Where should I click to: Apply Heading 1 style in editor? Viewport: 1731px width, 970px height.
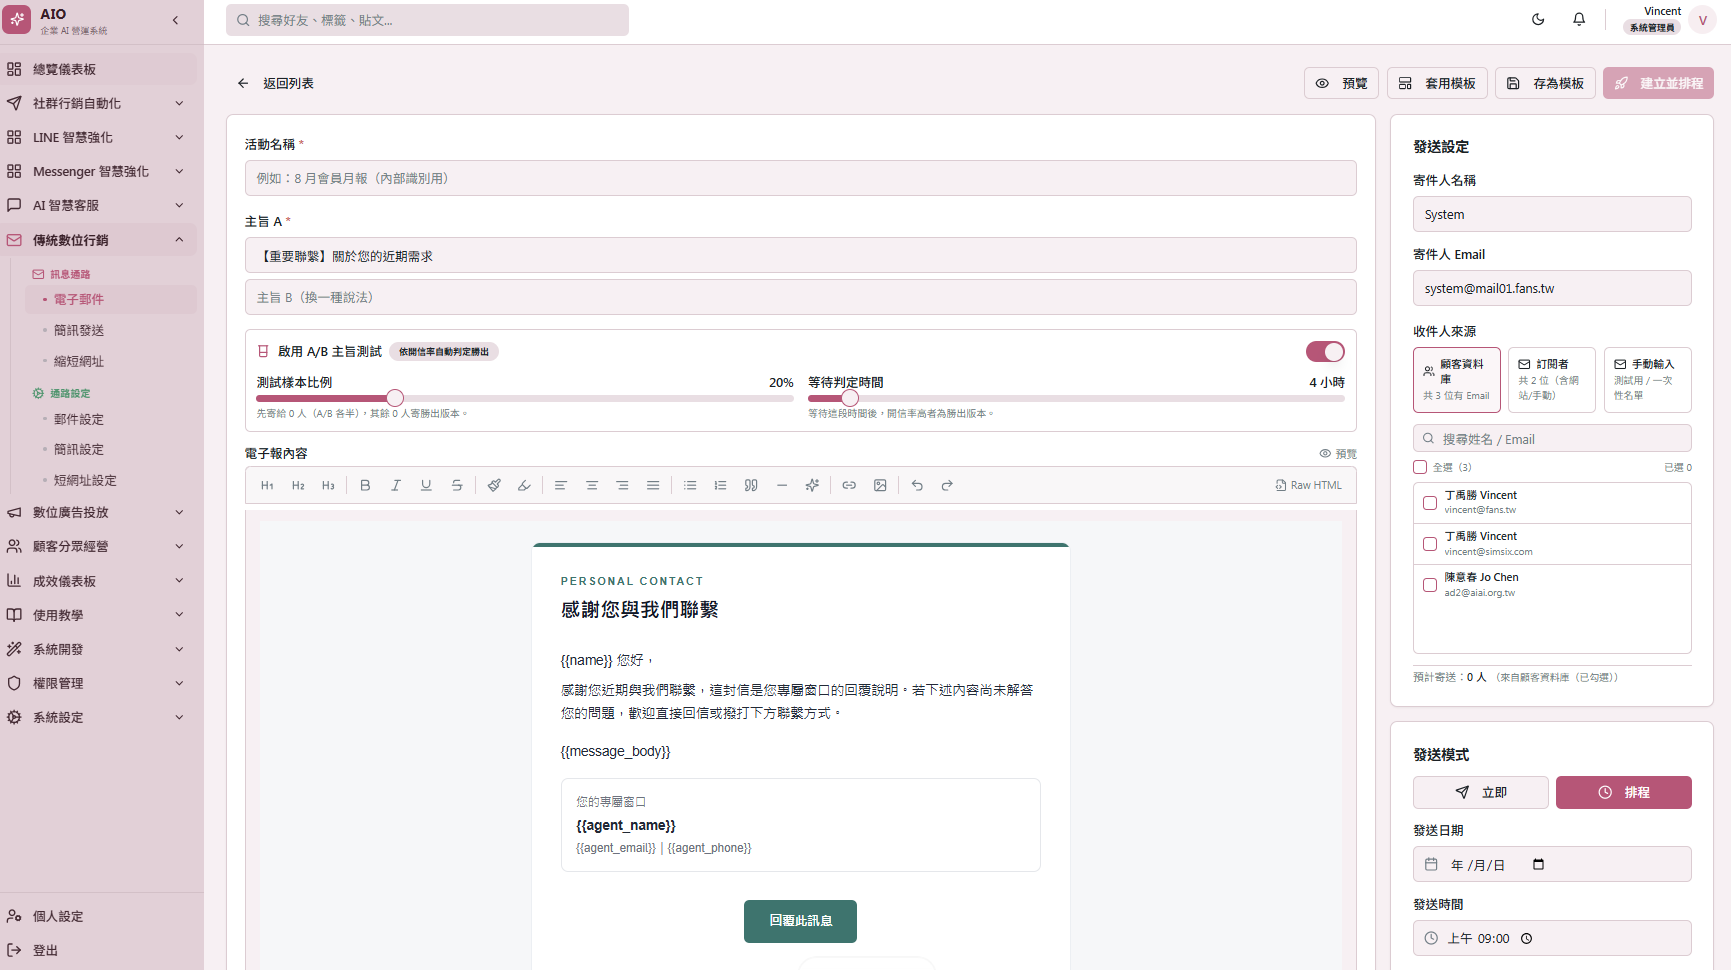(267, 485)
